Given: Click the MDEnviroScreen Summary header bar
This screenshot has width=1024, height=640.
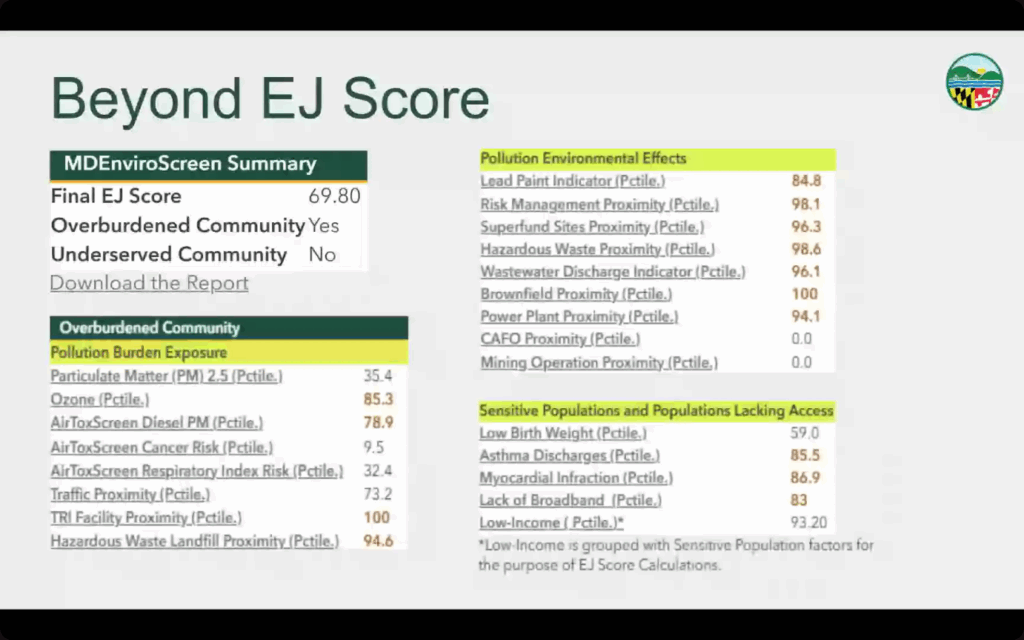Looking at the screenshot, I should tap(208, 165).
